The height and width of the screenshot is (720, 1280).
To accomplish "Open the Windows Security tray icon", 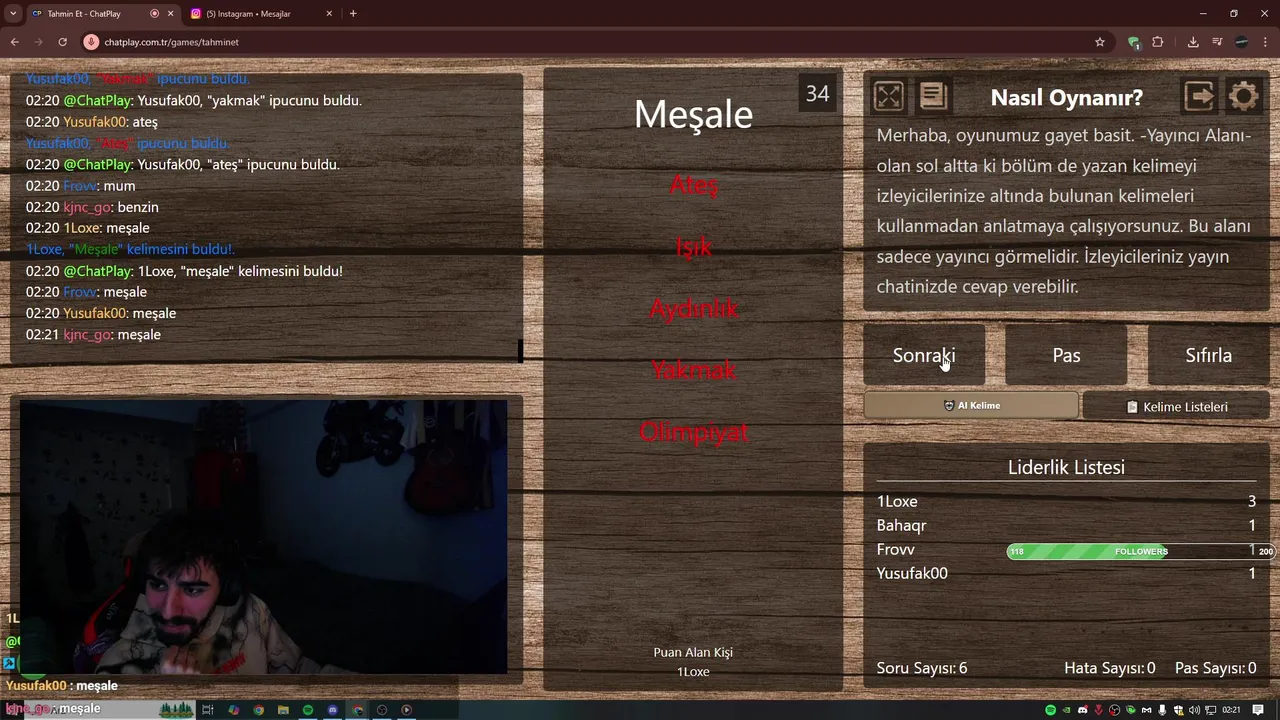I will pyautogui.click(x=1179, y=710).
